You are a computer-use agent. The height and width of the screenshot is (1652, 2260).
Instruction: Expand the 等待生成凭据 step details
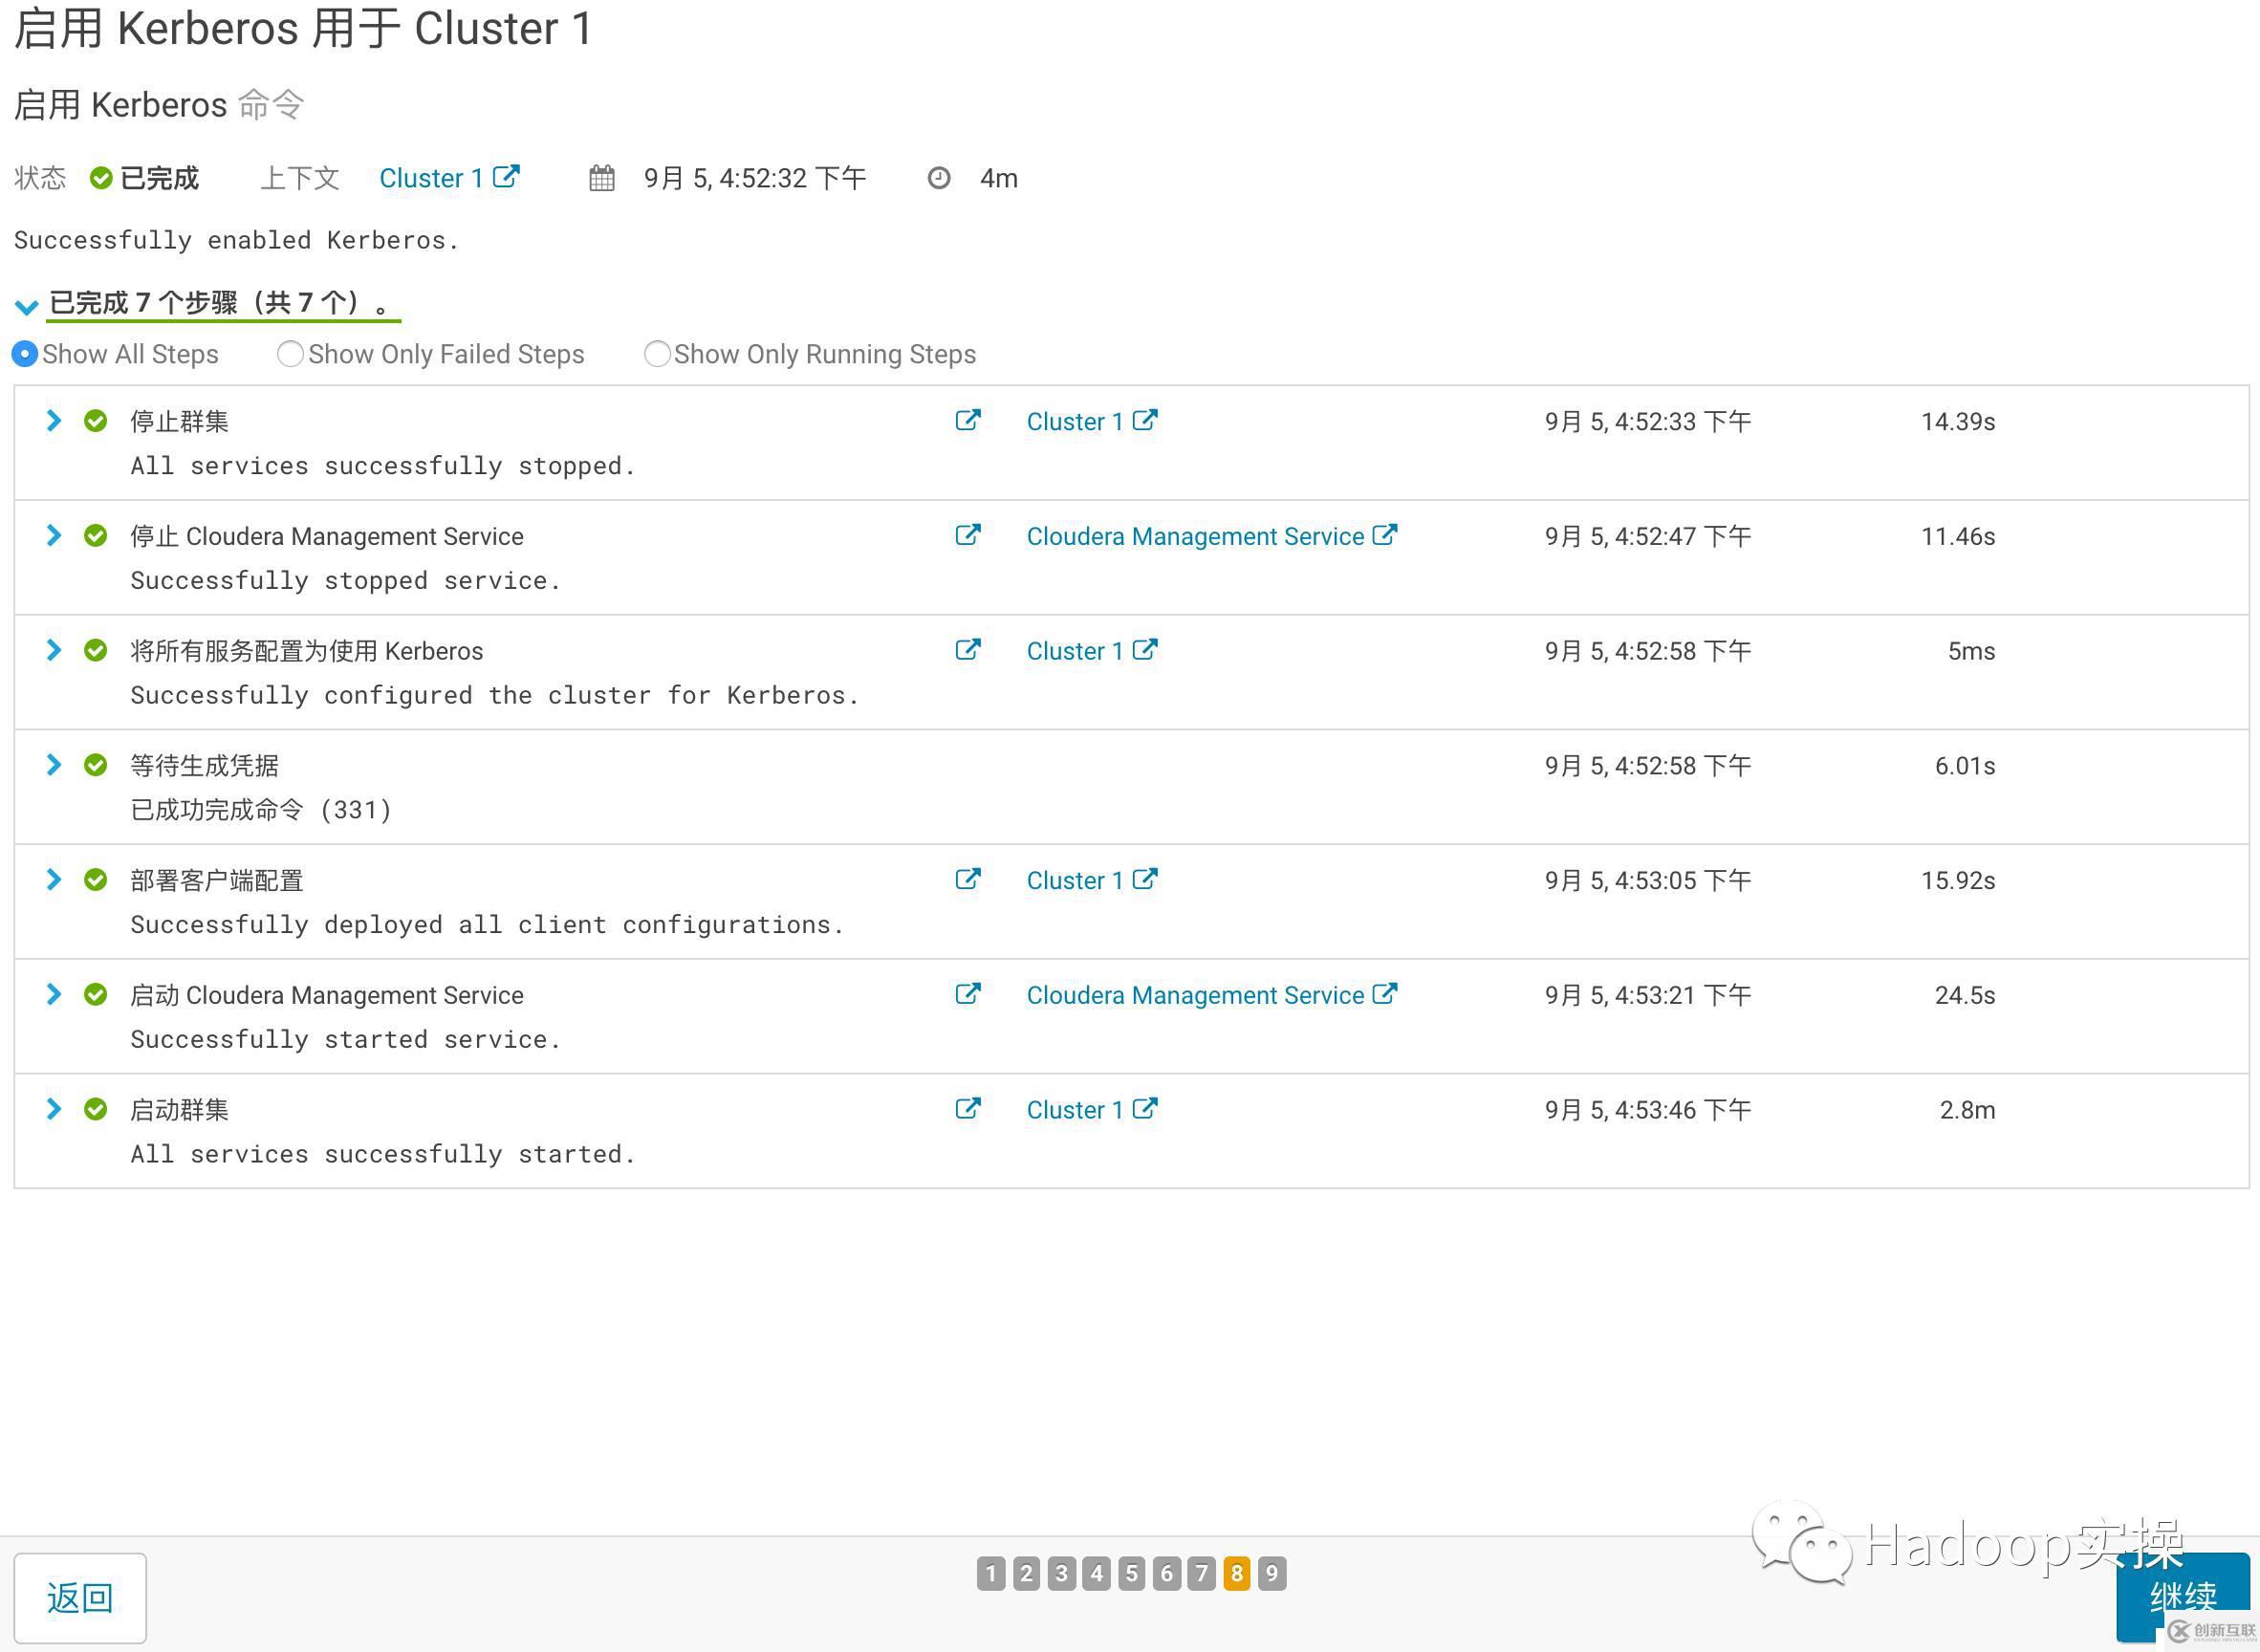54,765
